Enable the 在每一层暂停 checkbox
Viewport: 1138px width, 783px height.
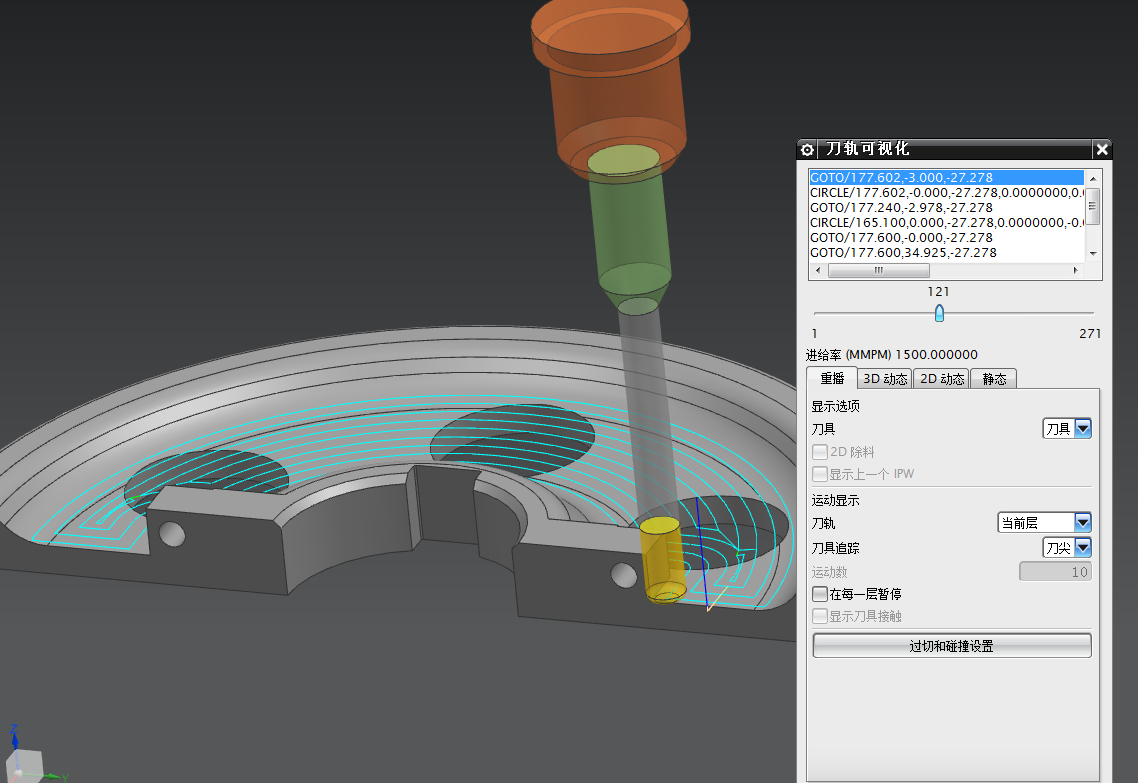tap(820, 594)
